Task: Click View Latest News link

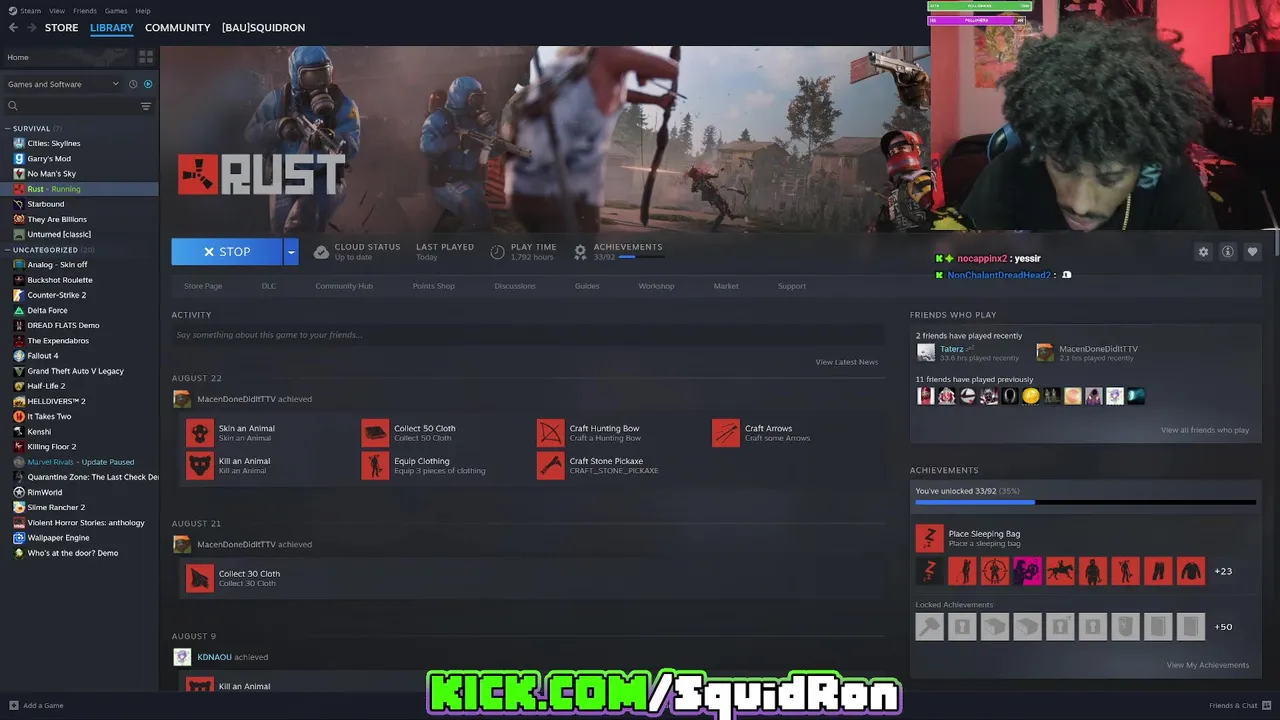Action: tap(846, 362)
